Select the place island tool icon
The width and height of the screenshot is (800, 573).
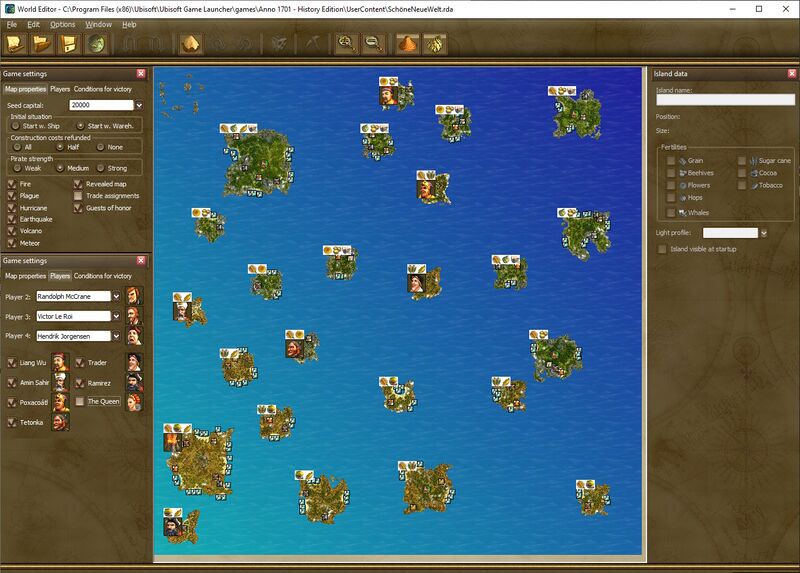click(x=191, y=44)
